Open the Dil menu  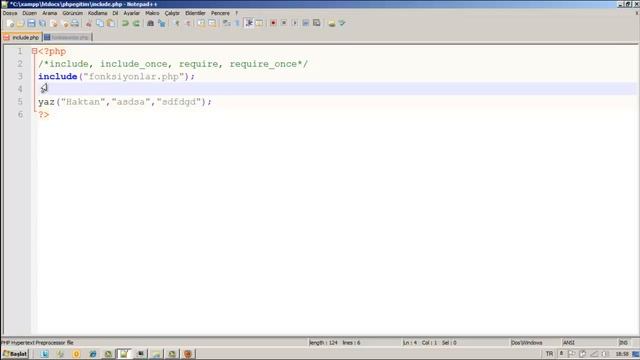[115, 13]
